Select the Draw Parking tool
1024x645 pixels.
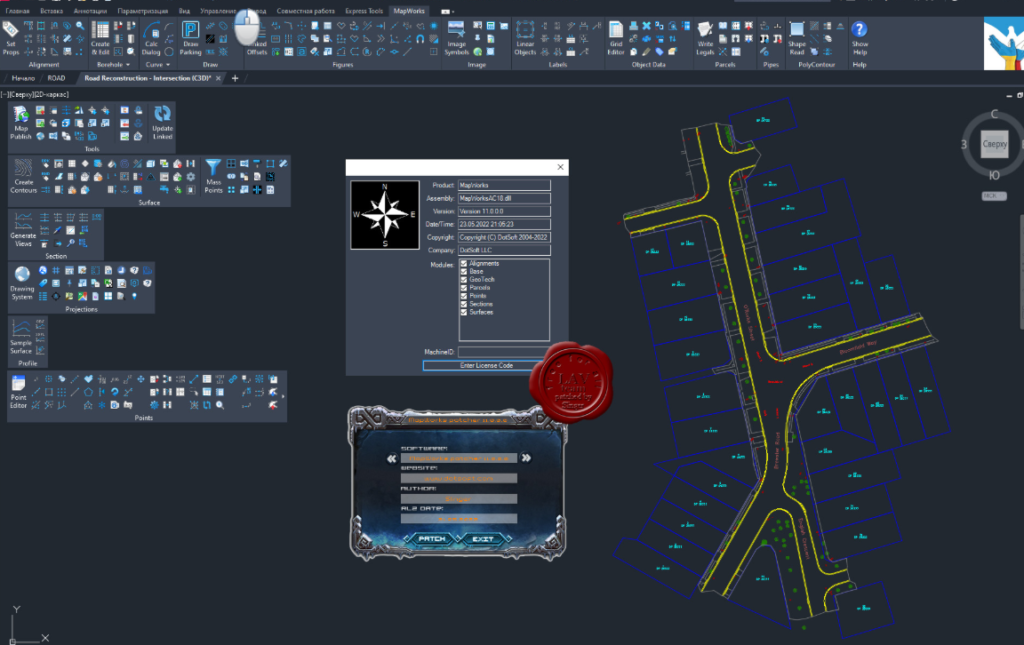pyautogui.click(x=190, y=38)
